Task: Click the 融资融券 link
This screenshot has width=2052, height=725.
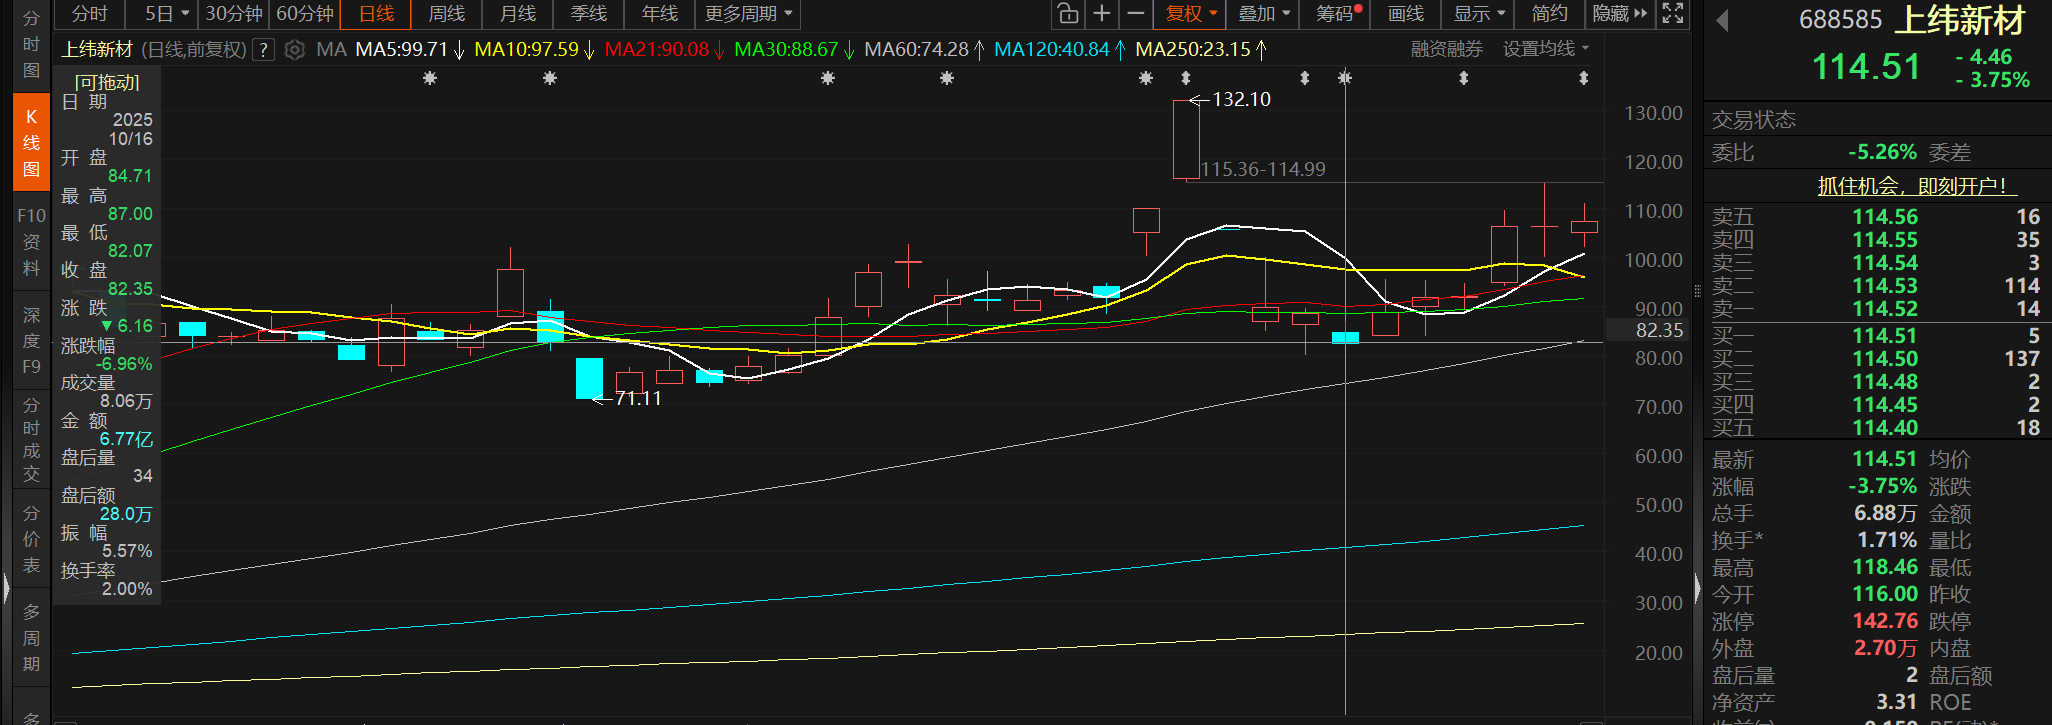Action: (x=1446, y=49)
